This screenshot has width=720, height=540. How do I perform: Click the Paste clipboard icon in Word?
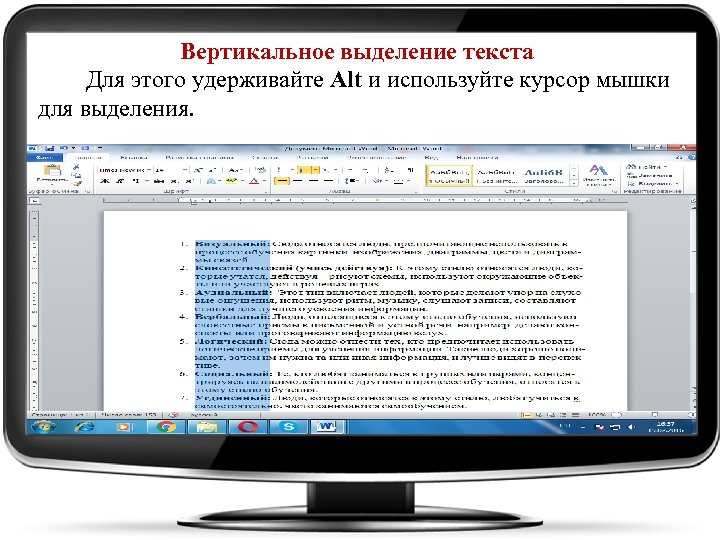click(52, 171)
